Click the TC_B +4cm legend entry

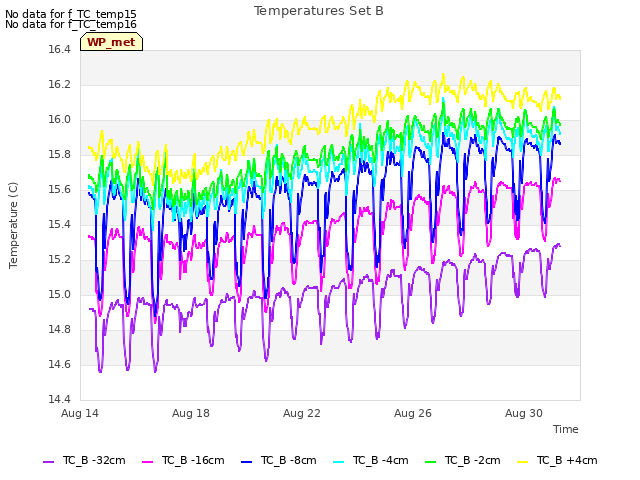coord(557,461)
